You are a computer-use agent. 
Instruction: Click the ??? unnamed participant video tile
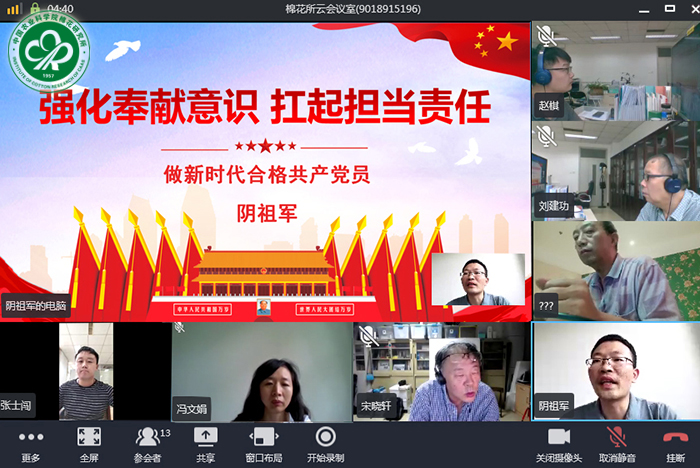[x=615, y=271]
